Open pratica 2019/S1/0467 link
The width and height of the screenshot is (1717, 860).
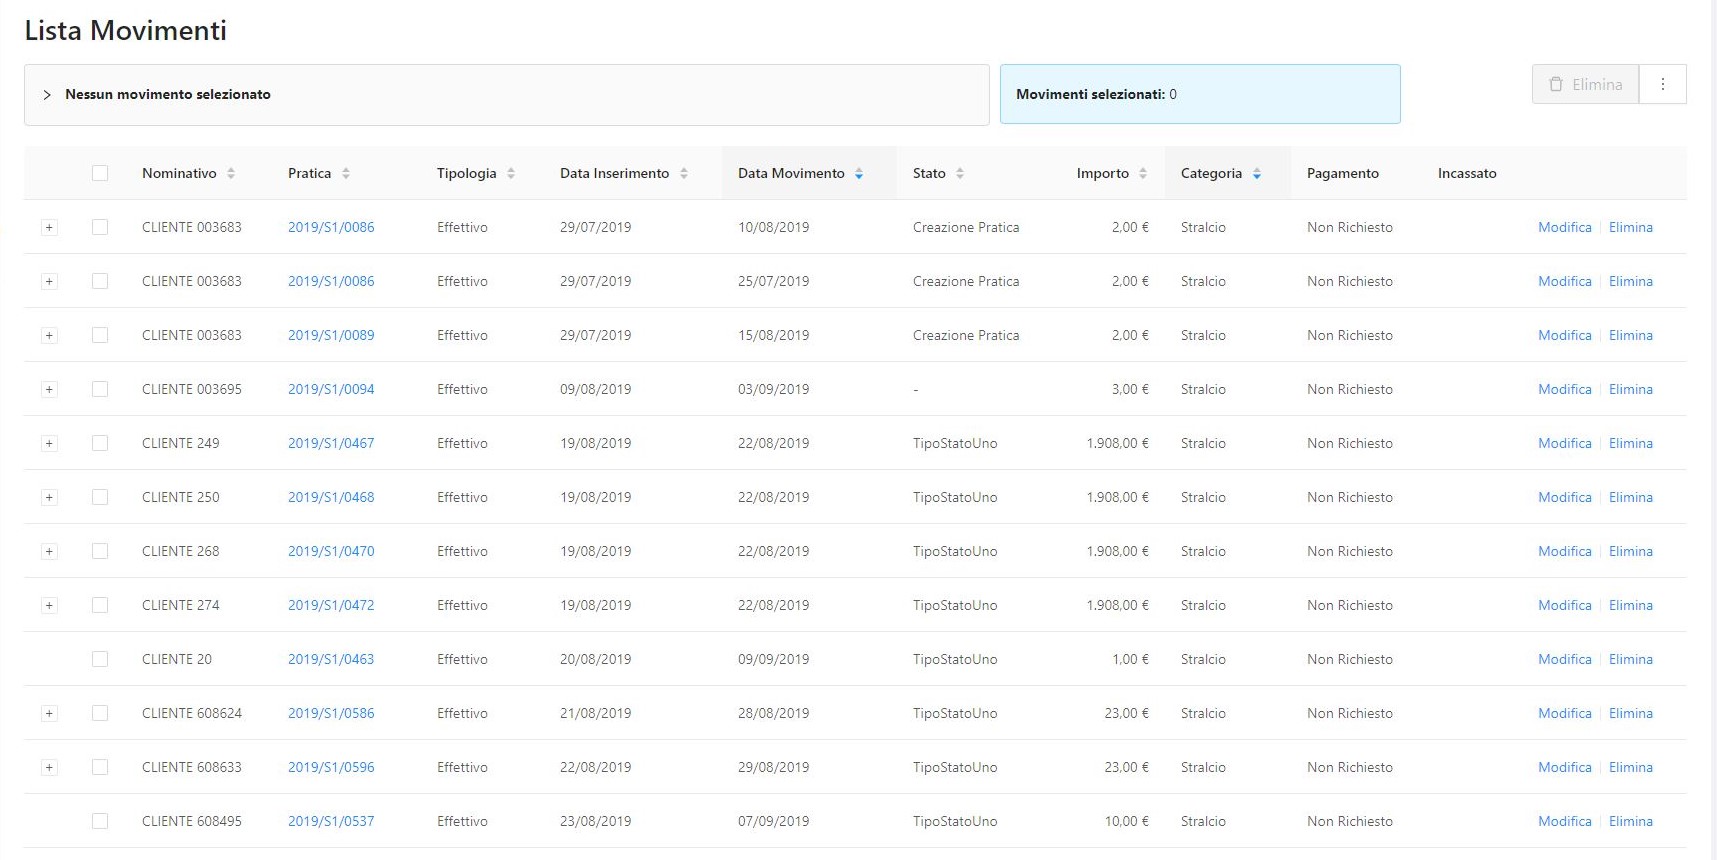click(331, 443)
